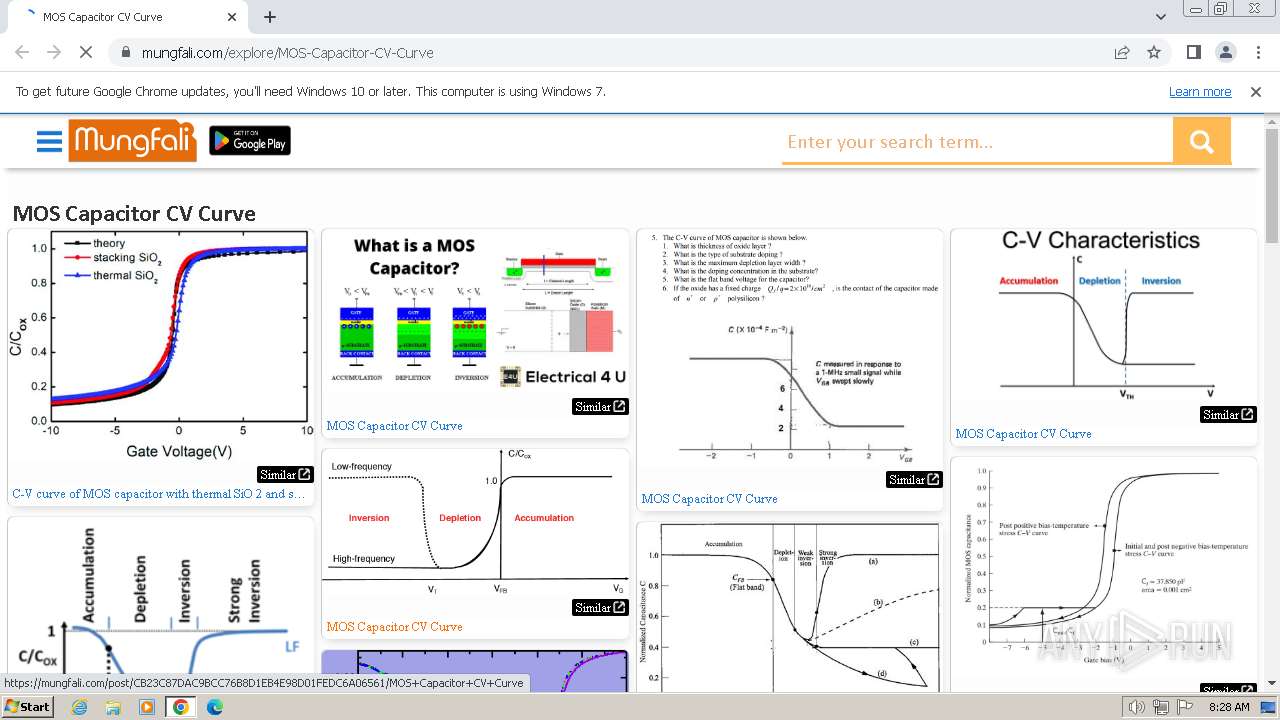1280x720 pixels.
Task: Open Windows Explorer folder in taskbar
Action: tap(113, 707)
